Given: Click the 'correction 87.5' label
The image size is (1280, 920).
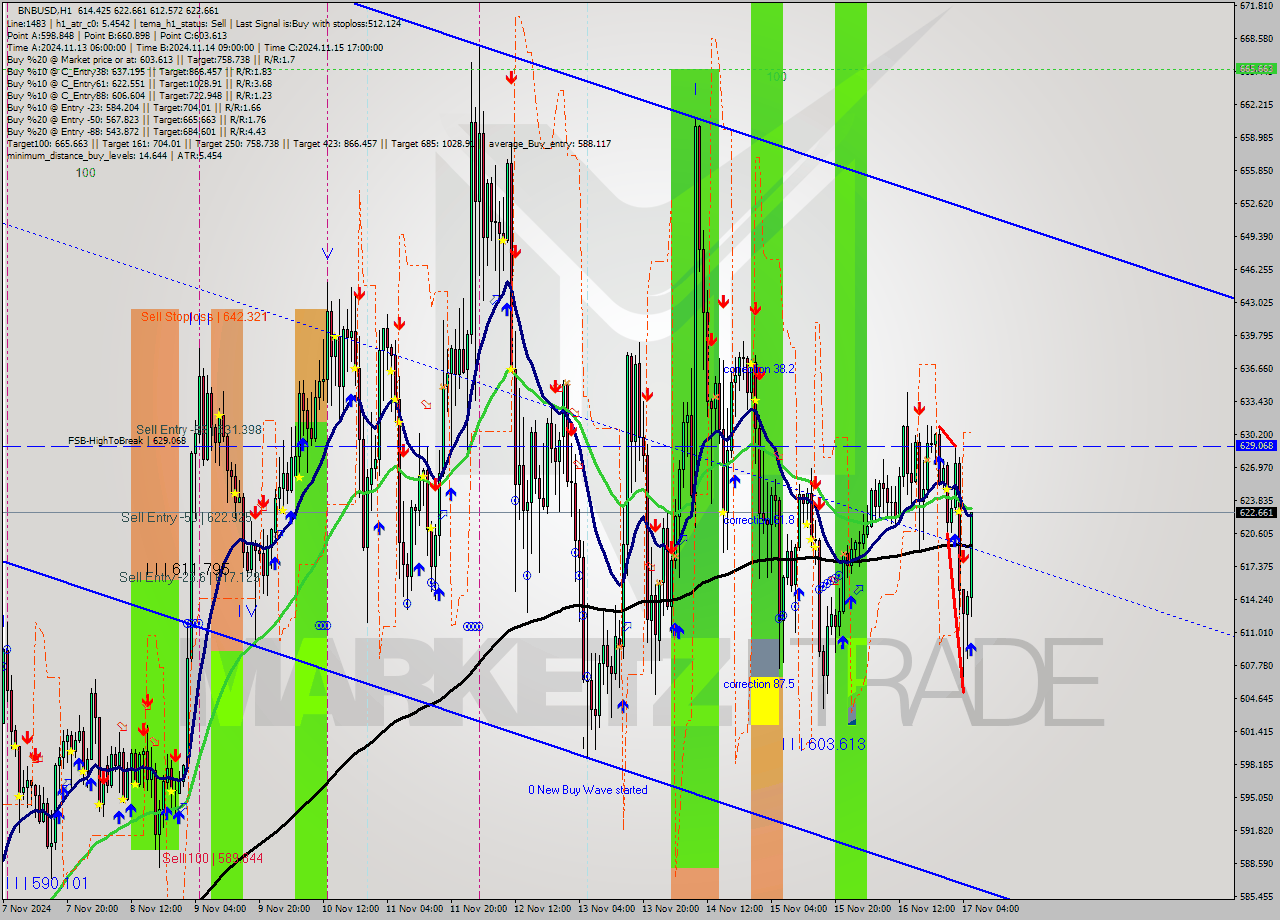Looking at the screenshot, I should tap(759, 684).
